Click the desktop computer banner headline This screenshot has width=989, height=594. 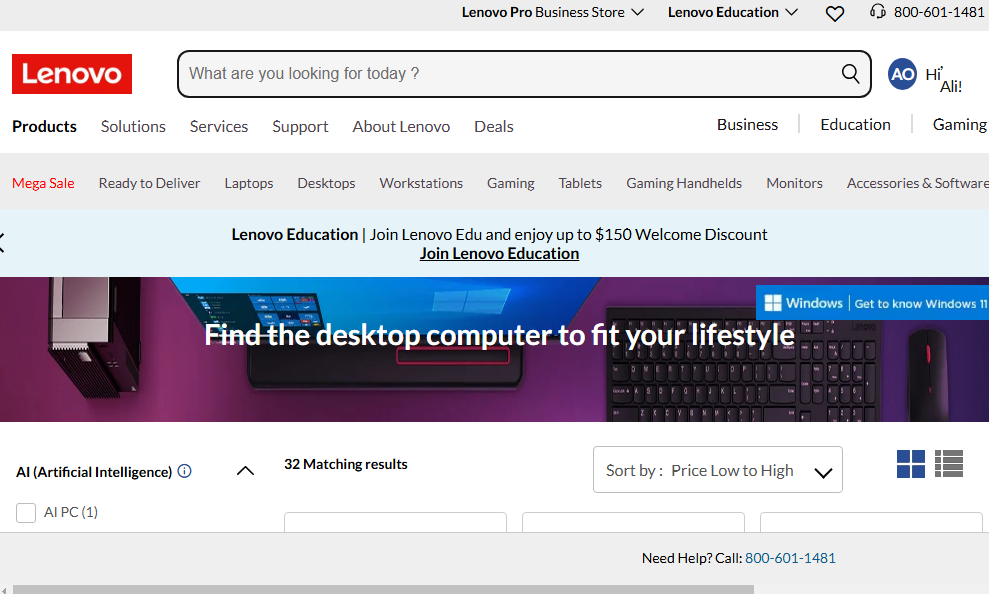(x=500, y=335)
